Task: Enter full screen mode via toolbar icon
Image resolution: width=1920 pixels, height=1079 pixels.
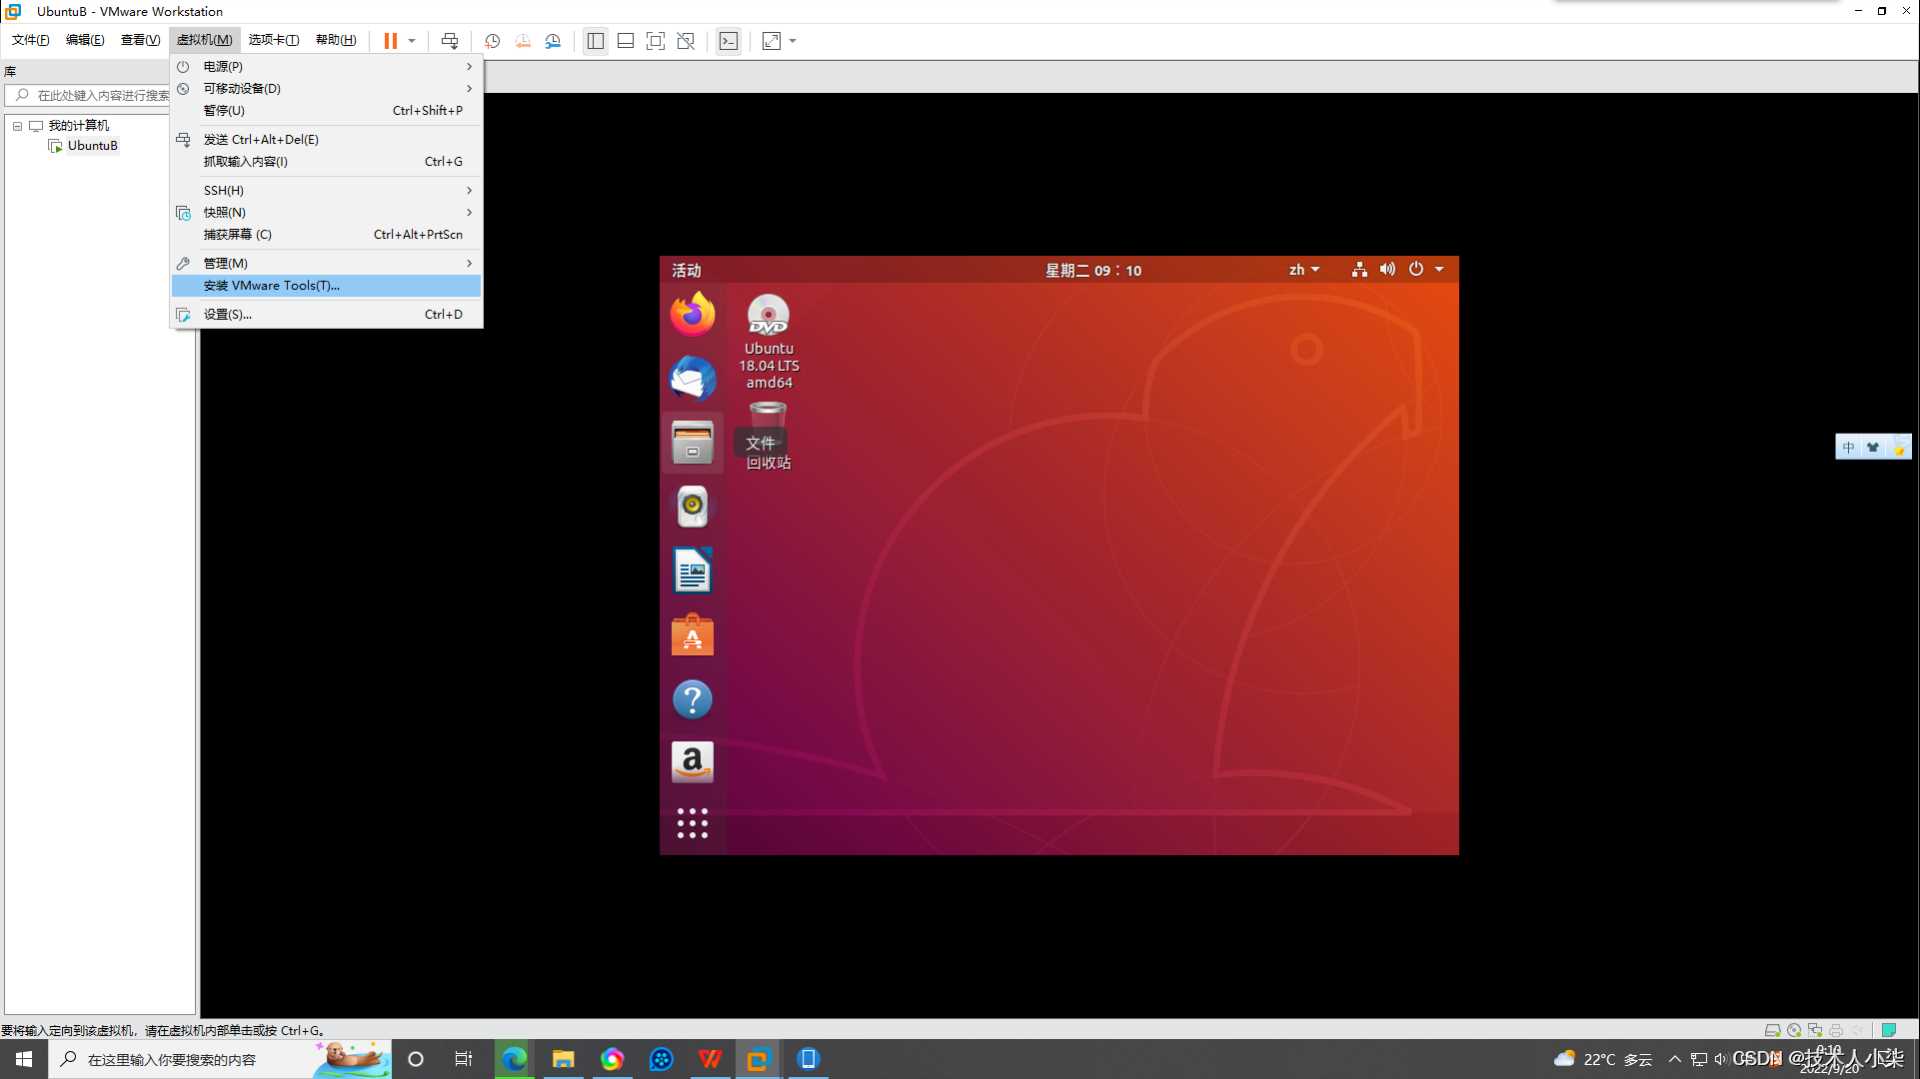Action: point(655,41)
